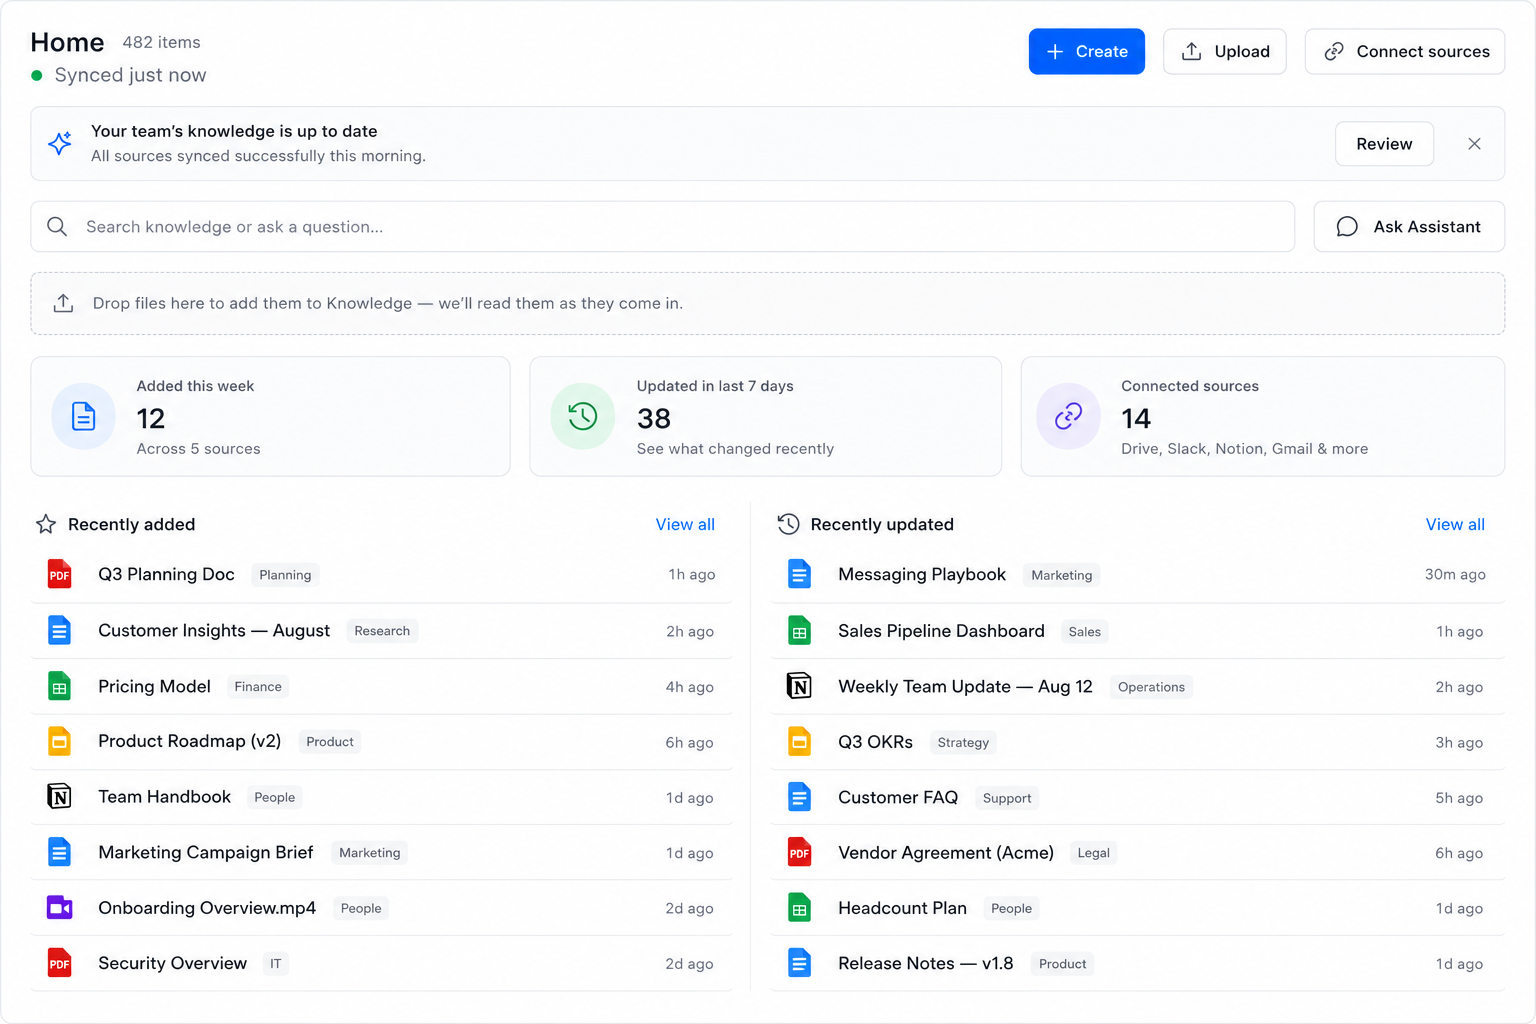
Task: Click the upload icon in the drop zone
Action: [63, 303]
